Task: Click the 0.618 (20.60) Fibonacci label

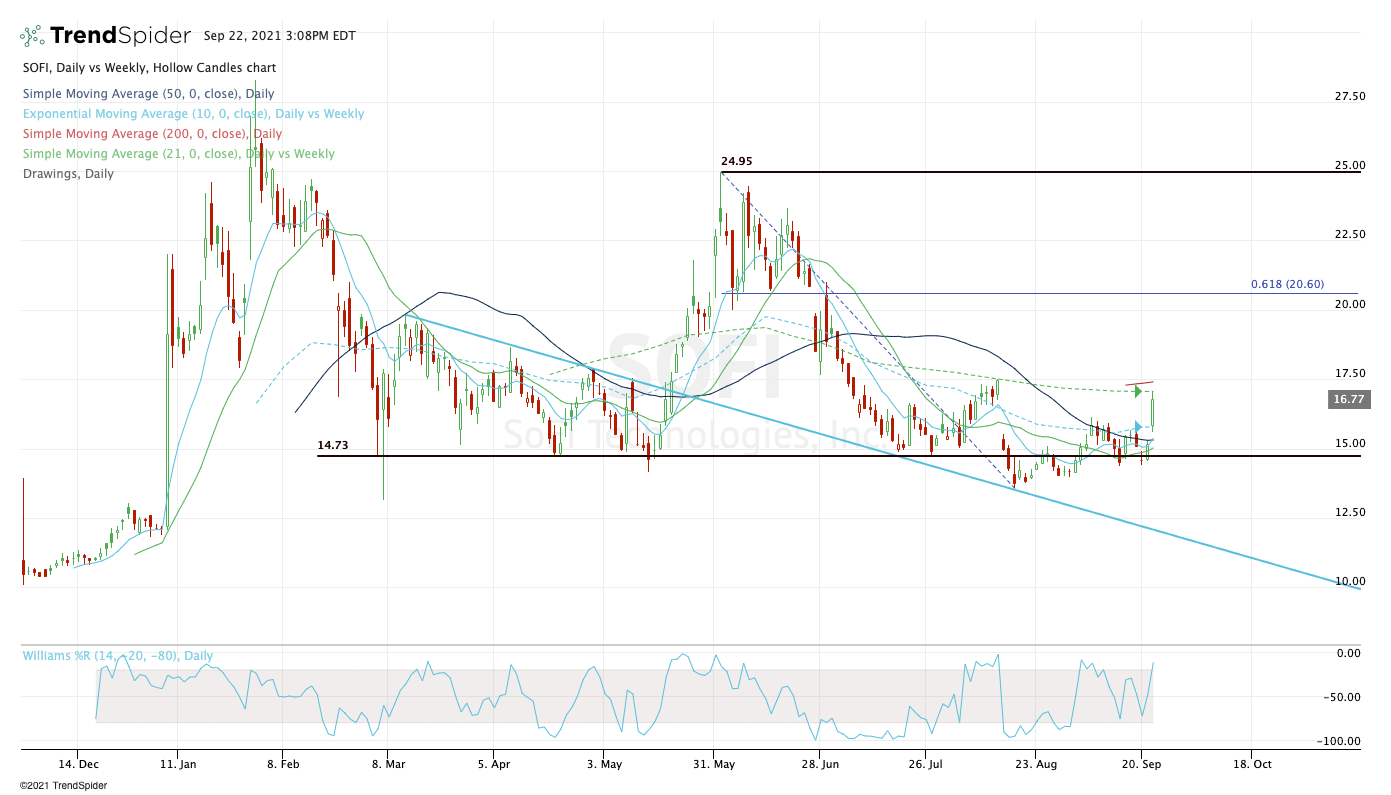Action: point(1287,285)
